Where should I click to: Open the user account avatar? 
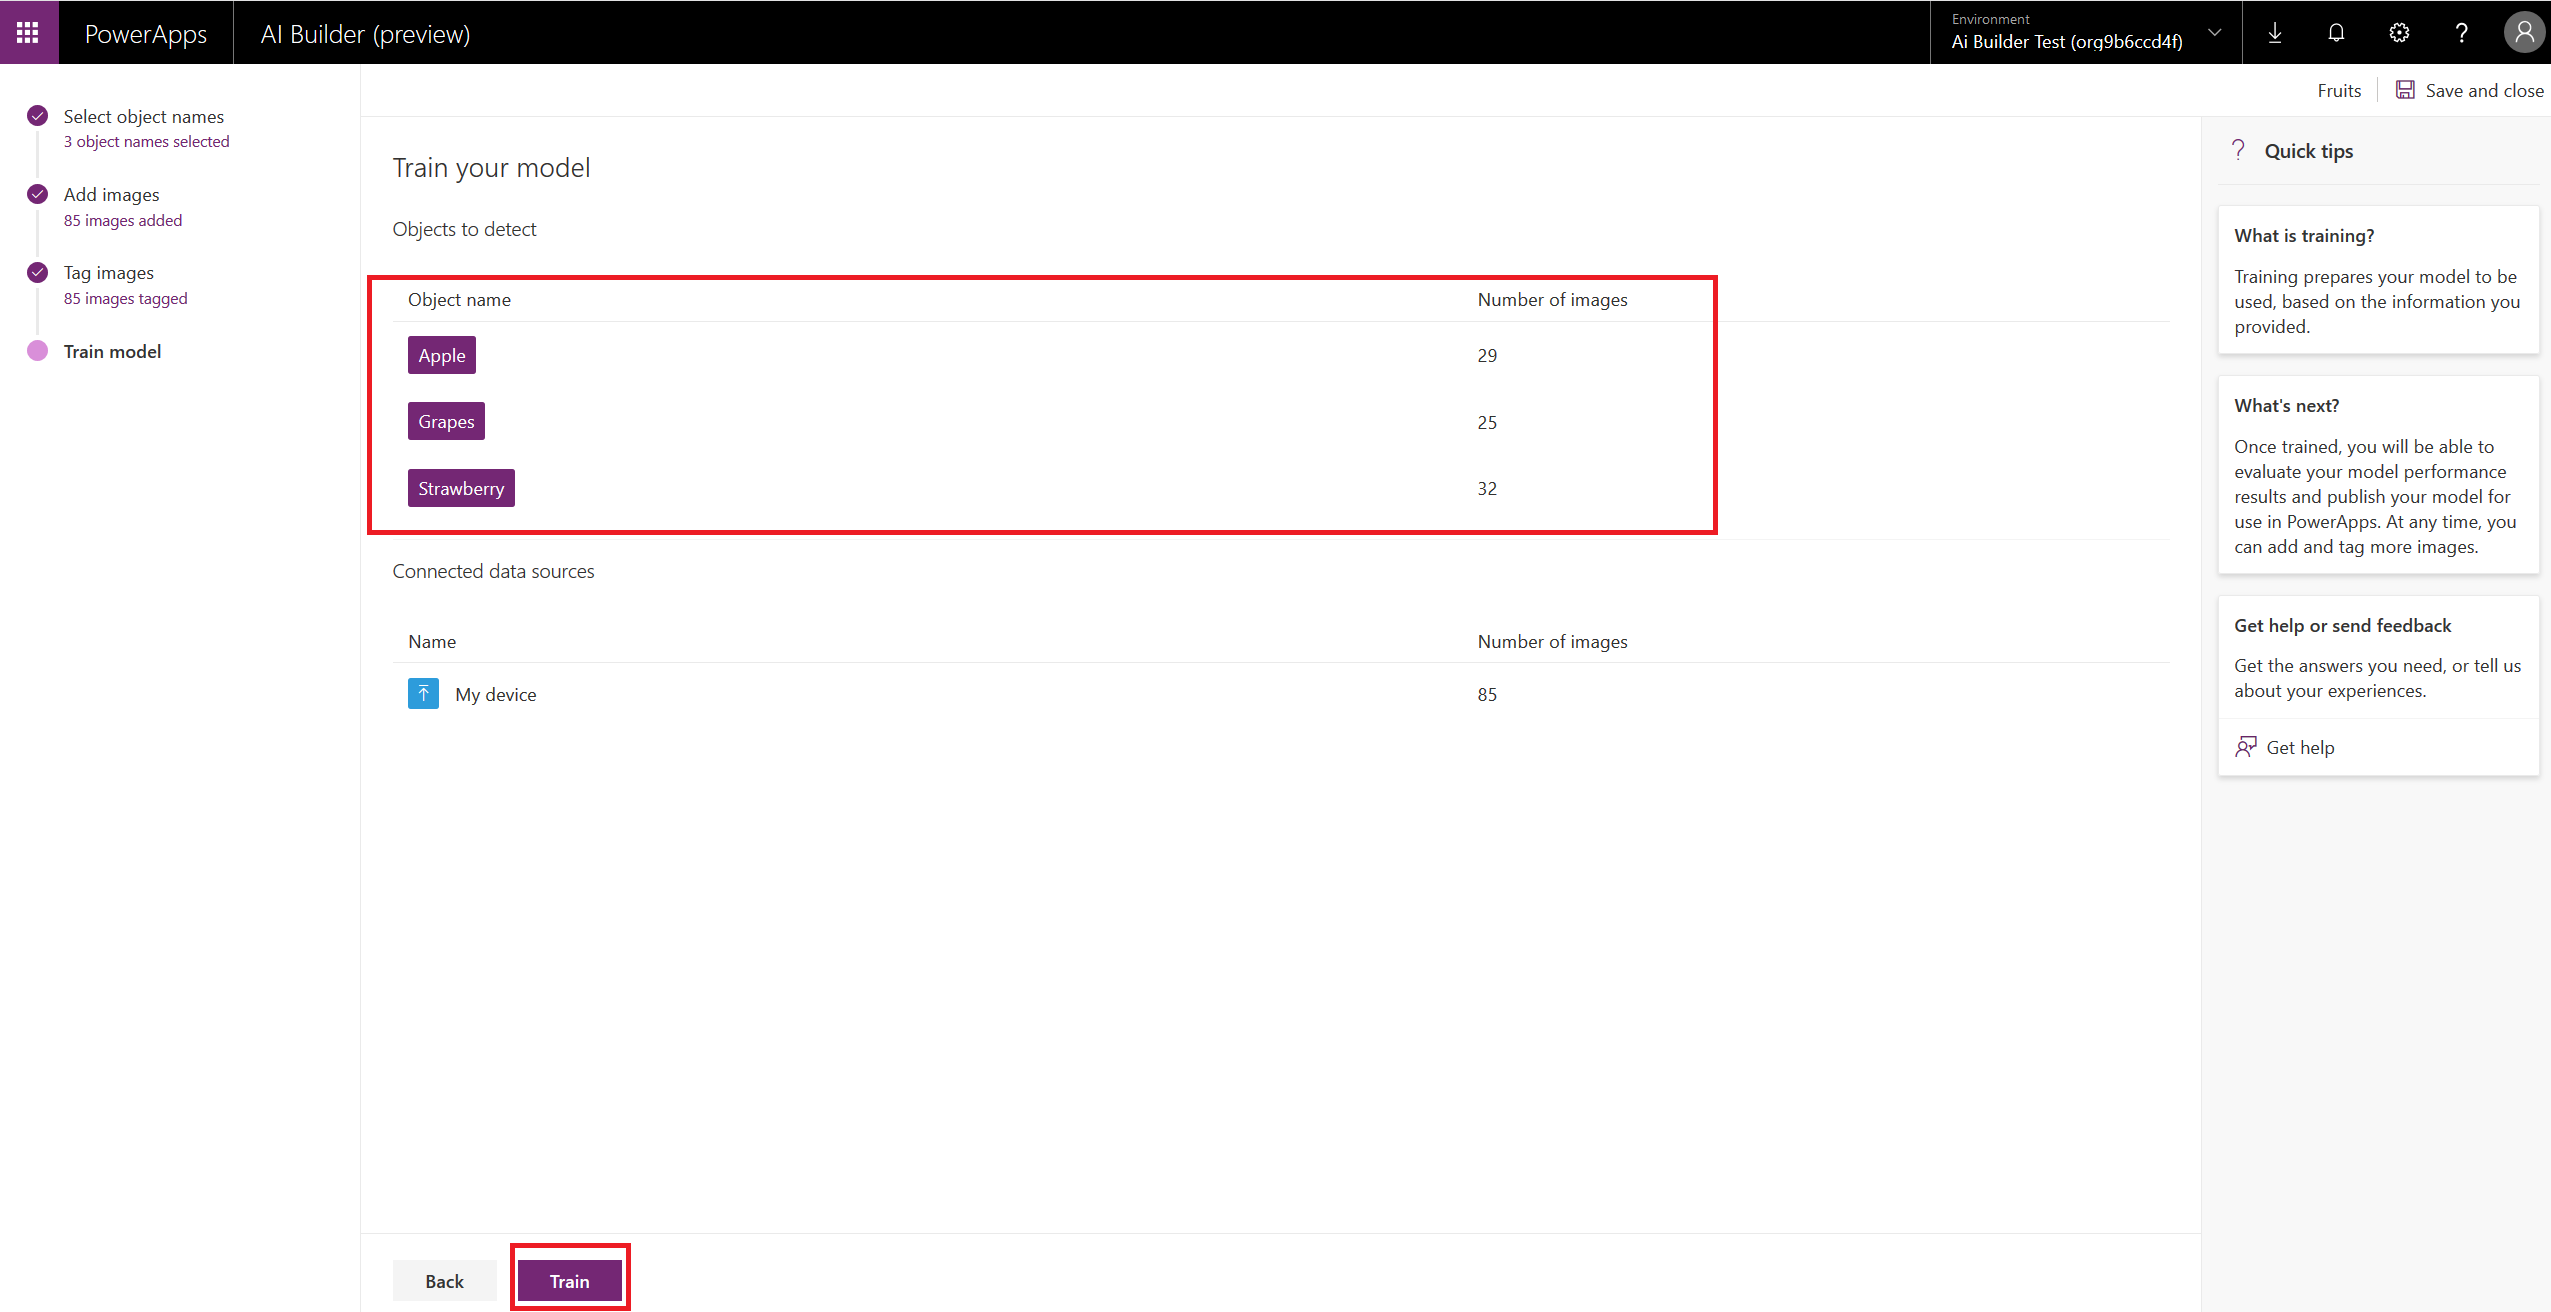coord(2524,33)
